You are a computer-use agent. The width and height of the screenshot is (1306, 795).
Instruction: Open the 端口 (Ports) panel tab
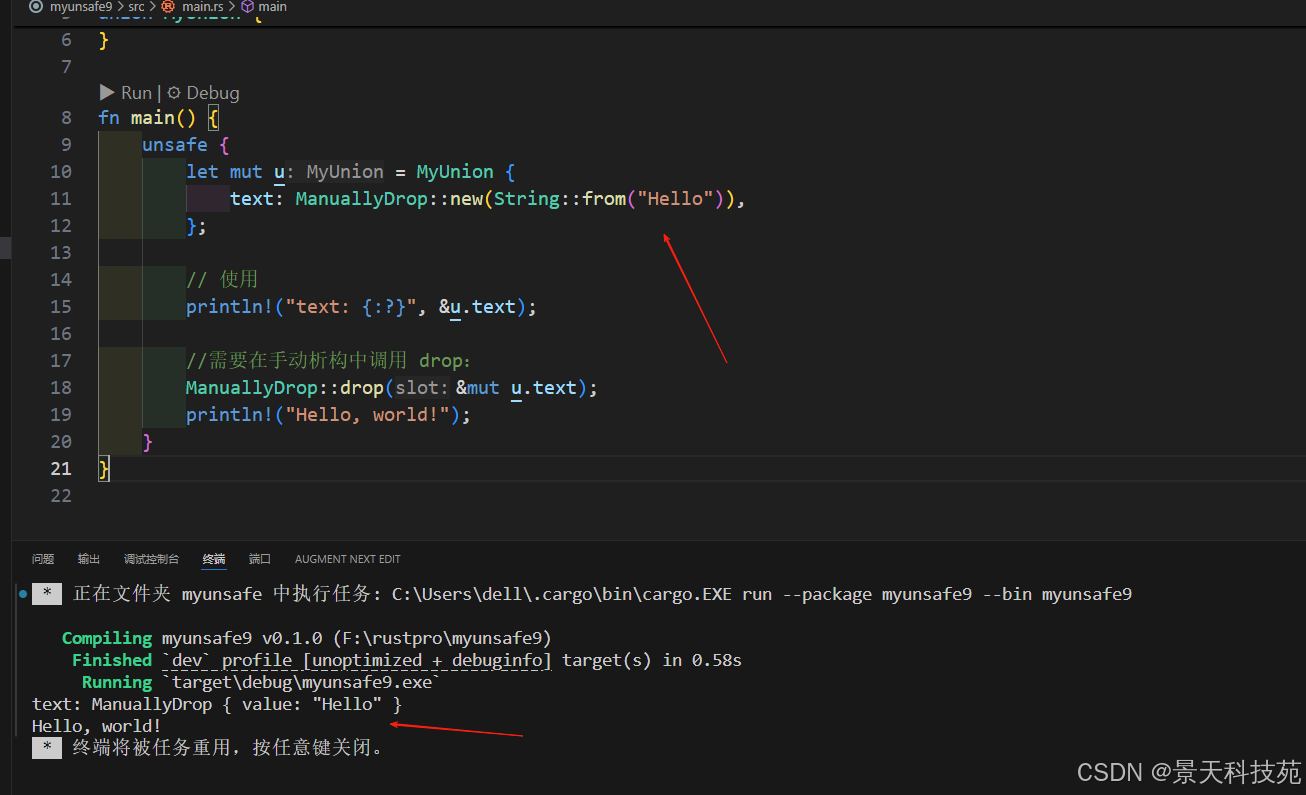(x=259, y=559)
